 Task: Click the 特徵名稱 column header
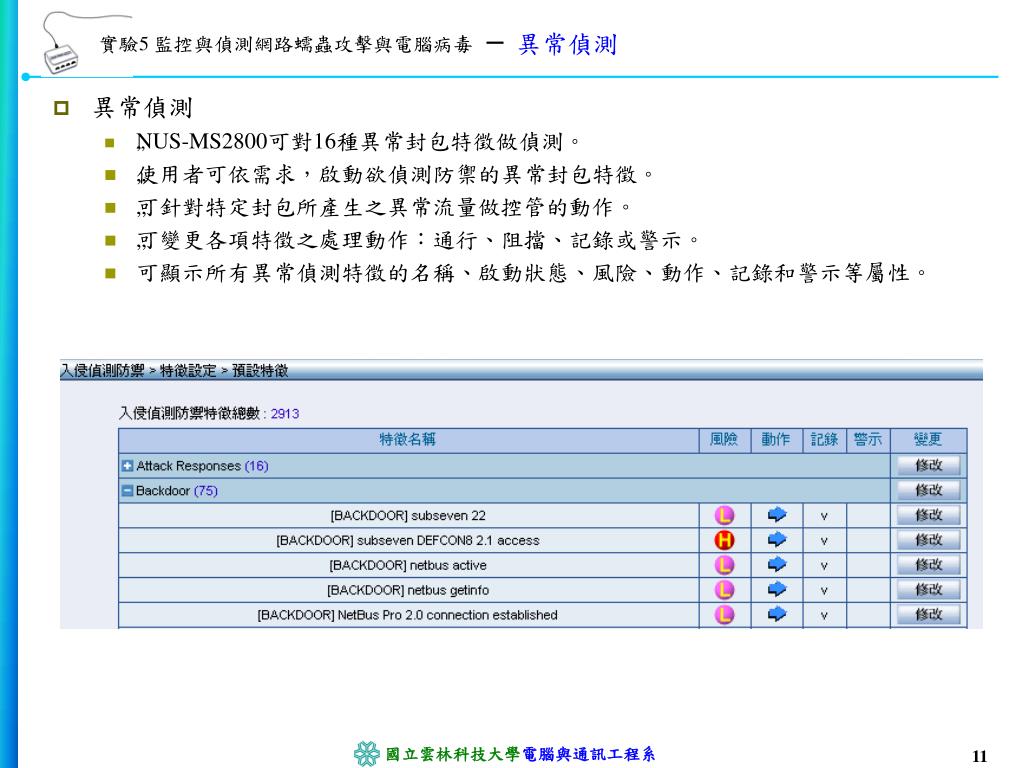408,440
